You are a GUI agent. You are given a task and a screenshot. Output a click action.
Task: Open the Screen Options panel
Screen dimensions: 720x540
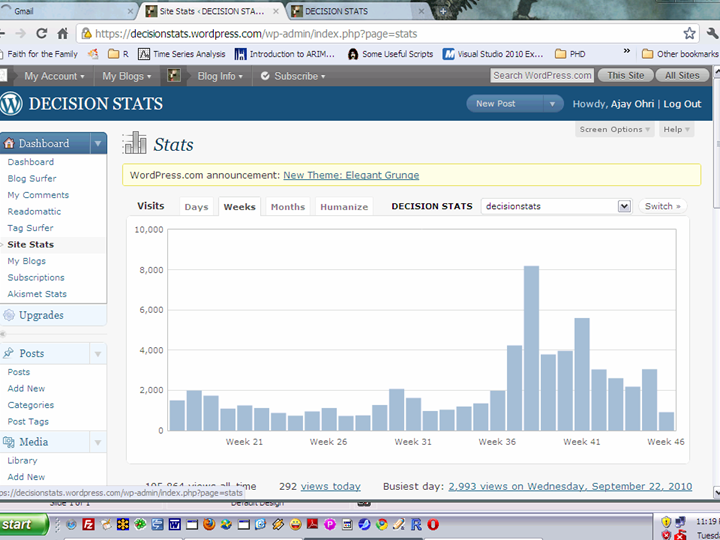point(614,129)
